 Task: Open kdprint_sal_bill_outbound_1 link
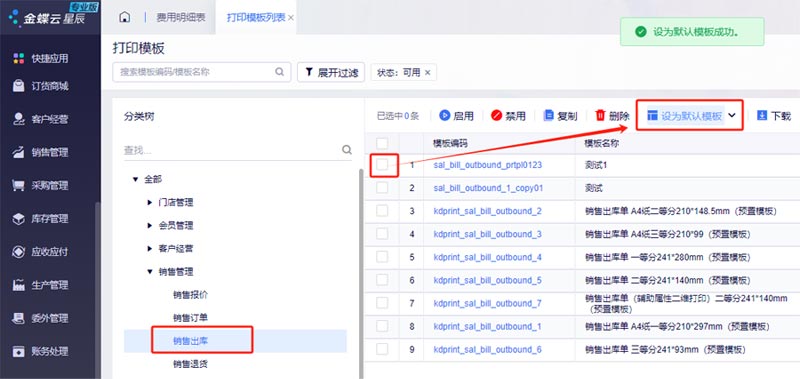coord(488,326)
